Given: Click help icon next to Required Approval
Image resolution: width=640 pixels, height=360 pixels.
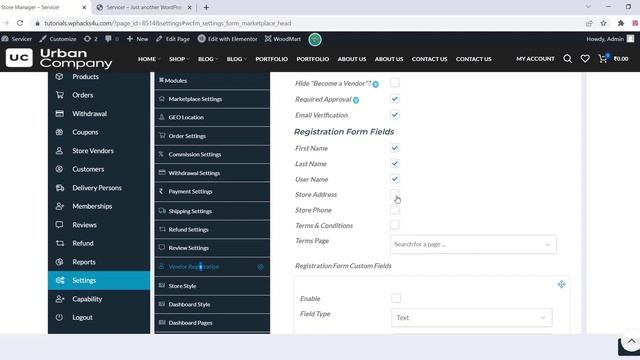Looking at the screenshot, I should point(356,100).
